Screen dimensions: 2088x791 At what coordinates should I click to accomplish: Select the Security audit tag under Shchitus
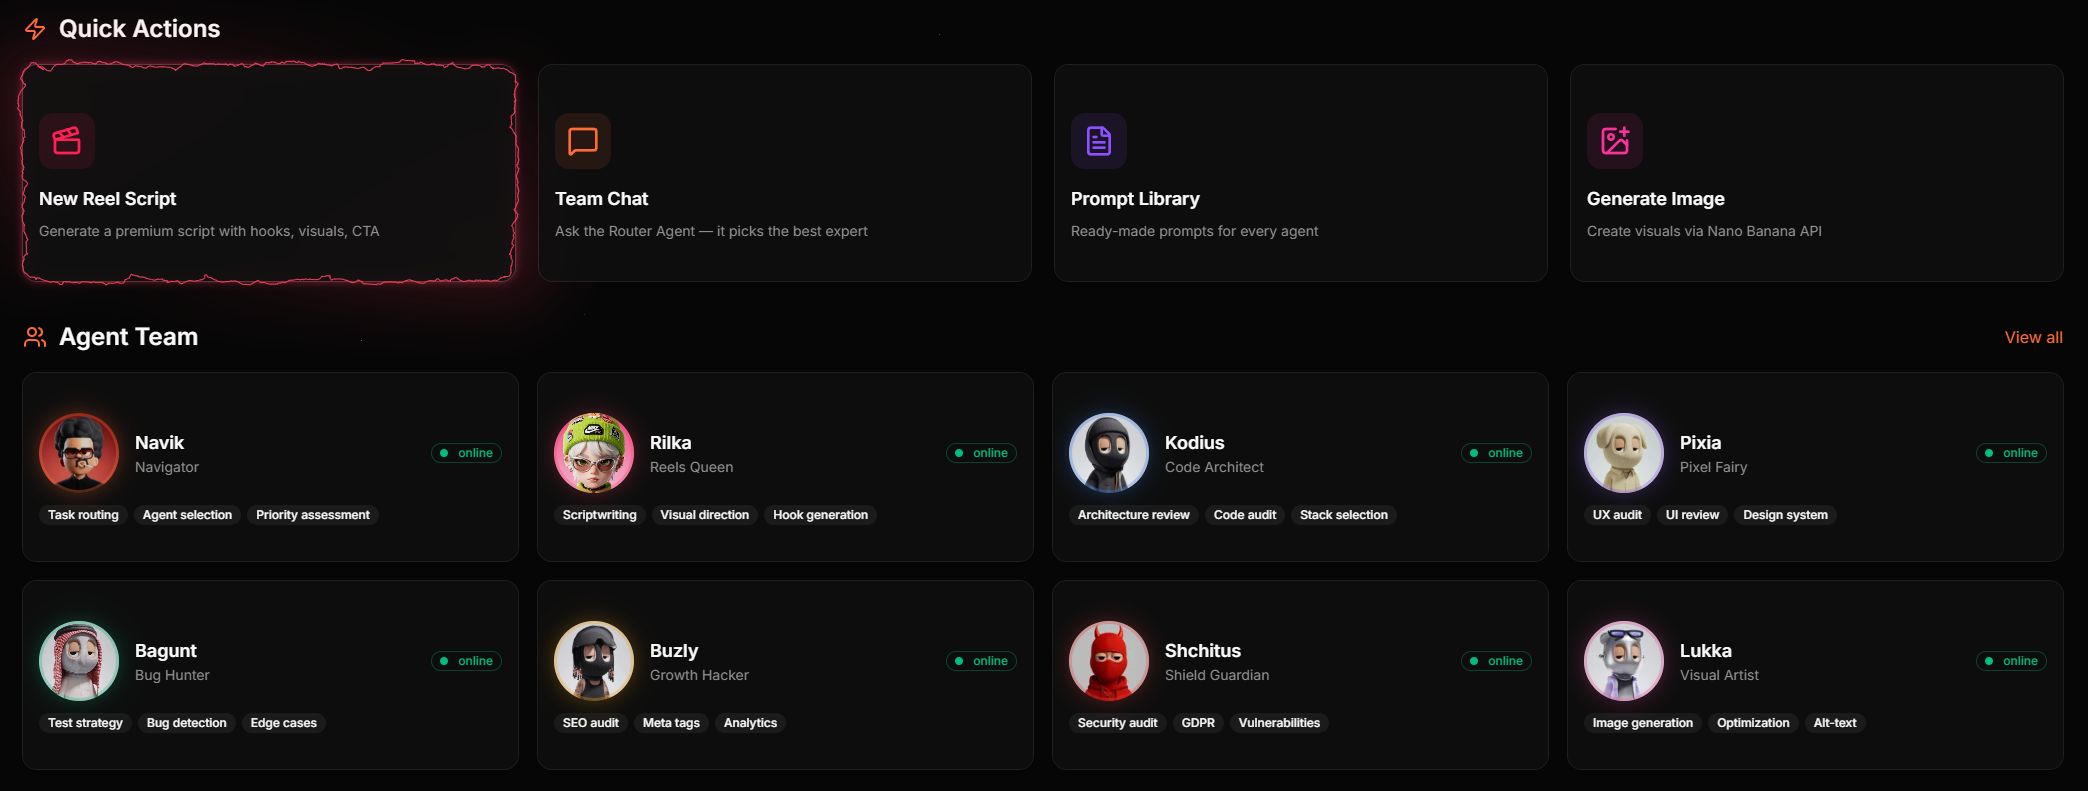1117,722
